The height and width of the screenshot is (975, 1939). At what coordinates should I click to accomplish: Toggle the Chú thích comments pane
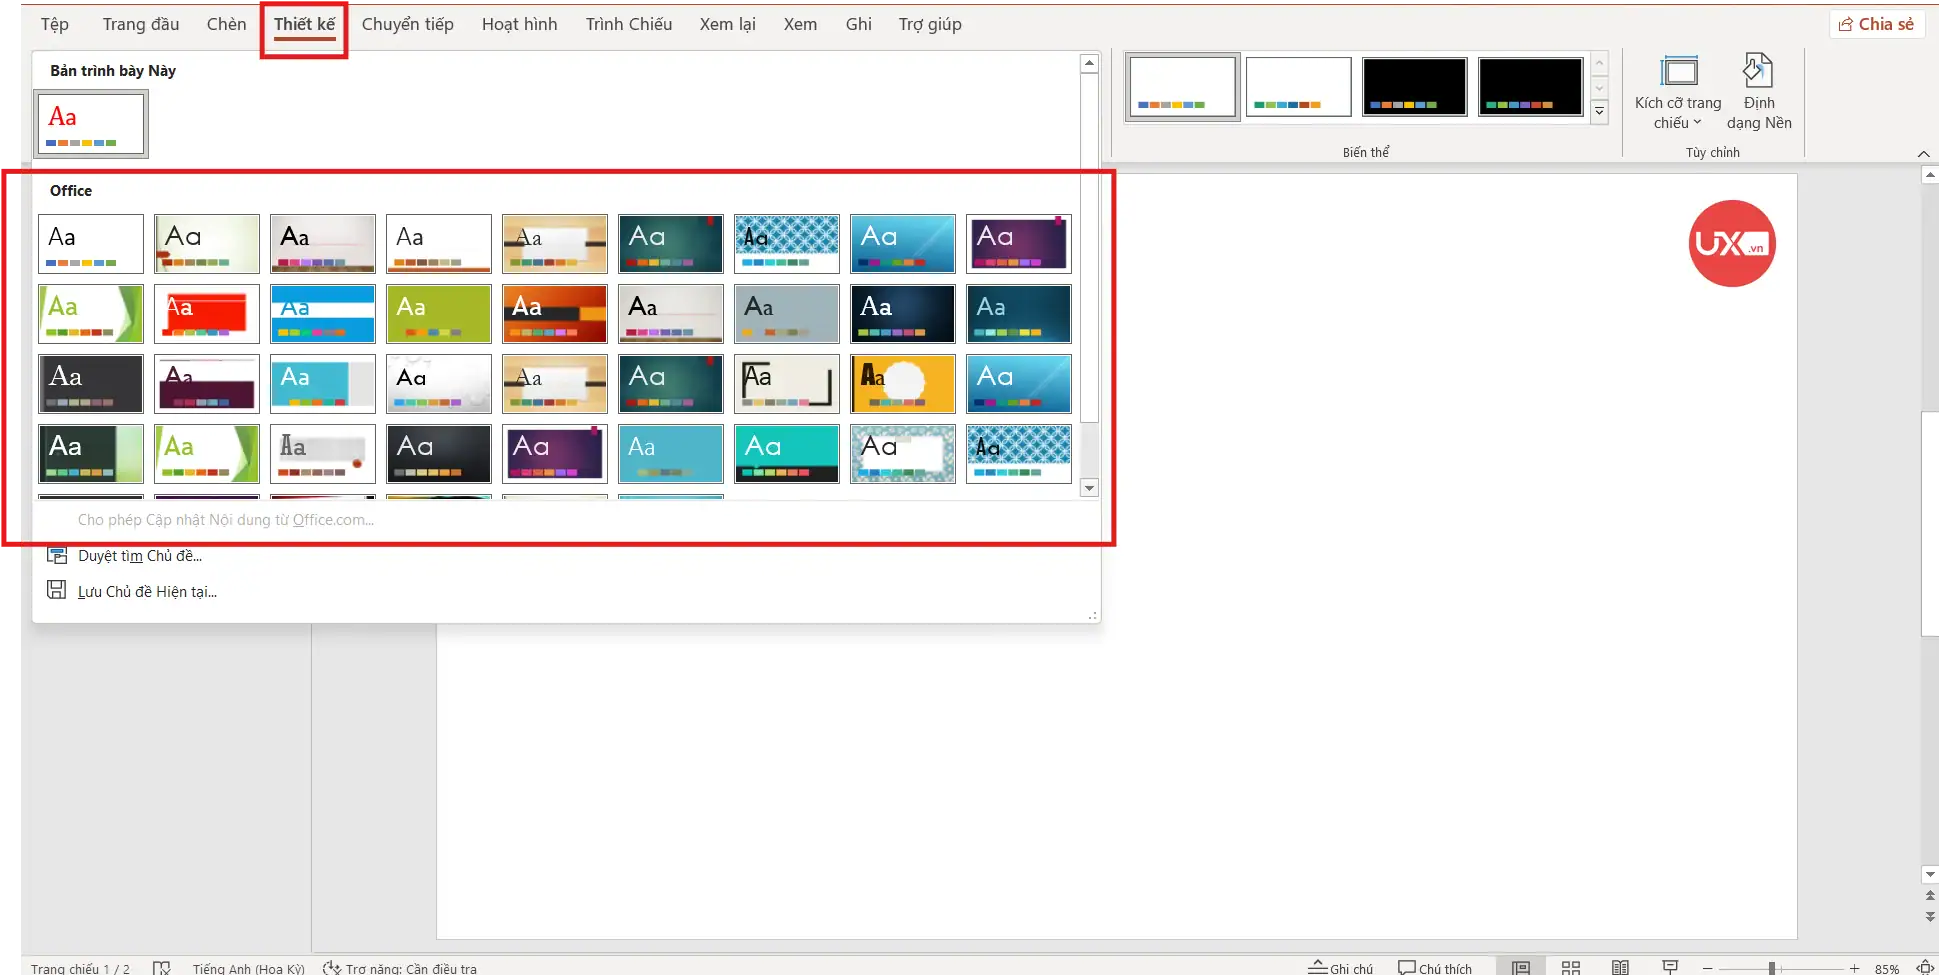tap(1435, 967)
